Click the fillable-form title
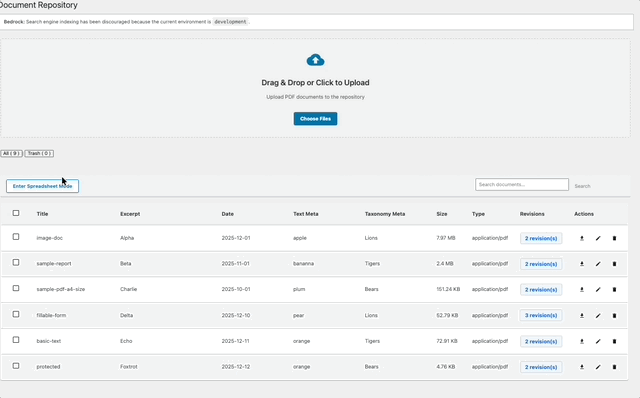This screenshot has width=640, height=398. point(51,315)
